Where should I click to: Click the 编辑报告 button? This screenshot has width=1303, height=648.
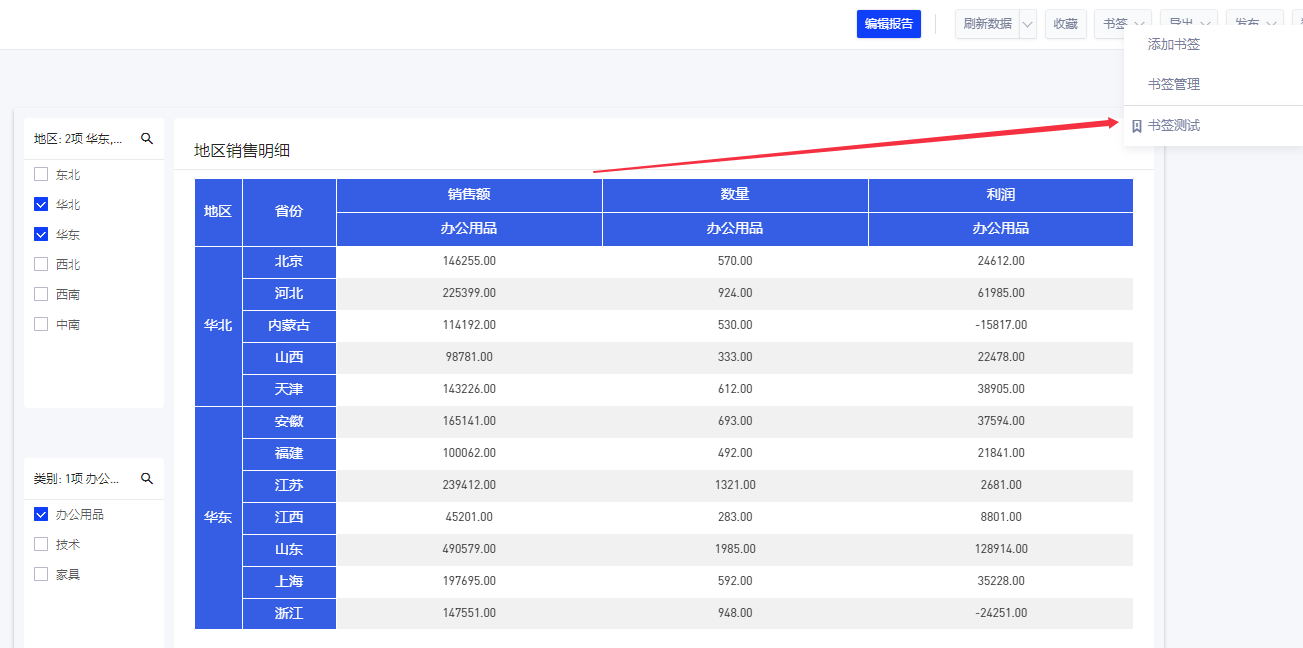pos(888,24)
